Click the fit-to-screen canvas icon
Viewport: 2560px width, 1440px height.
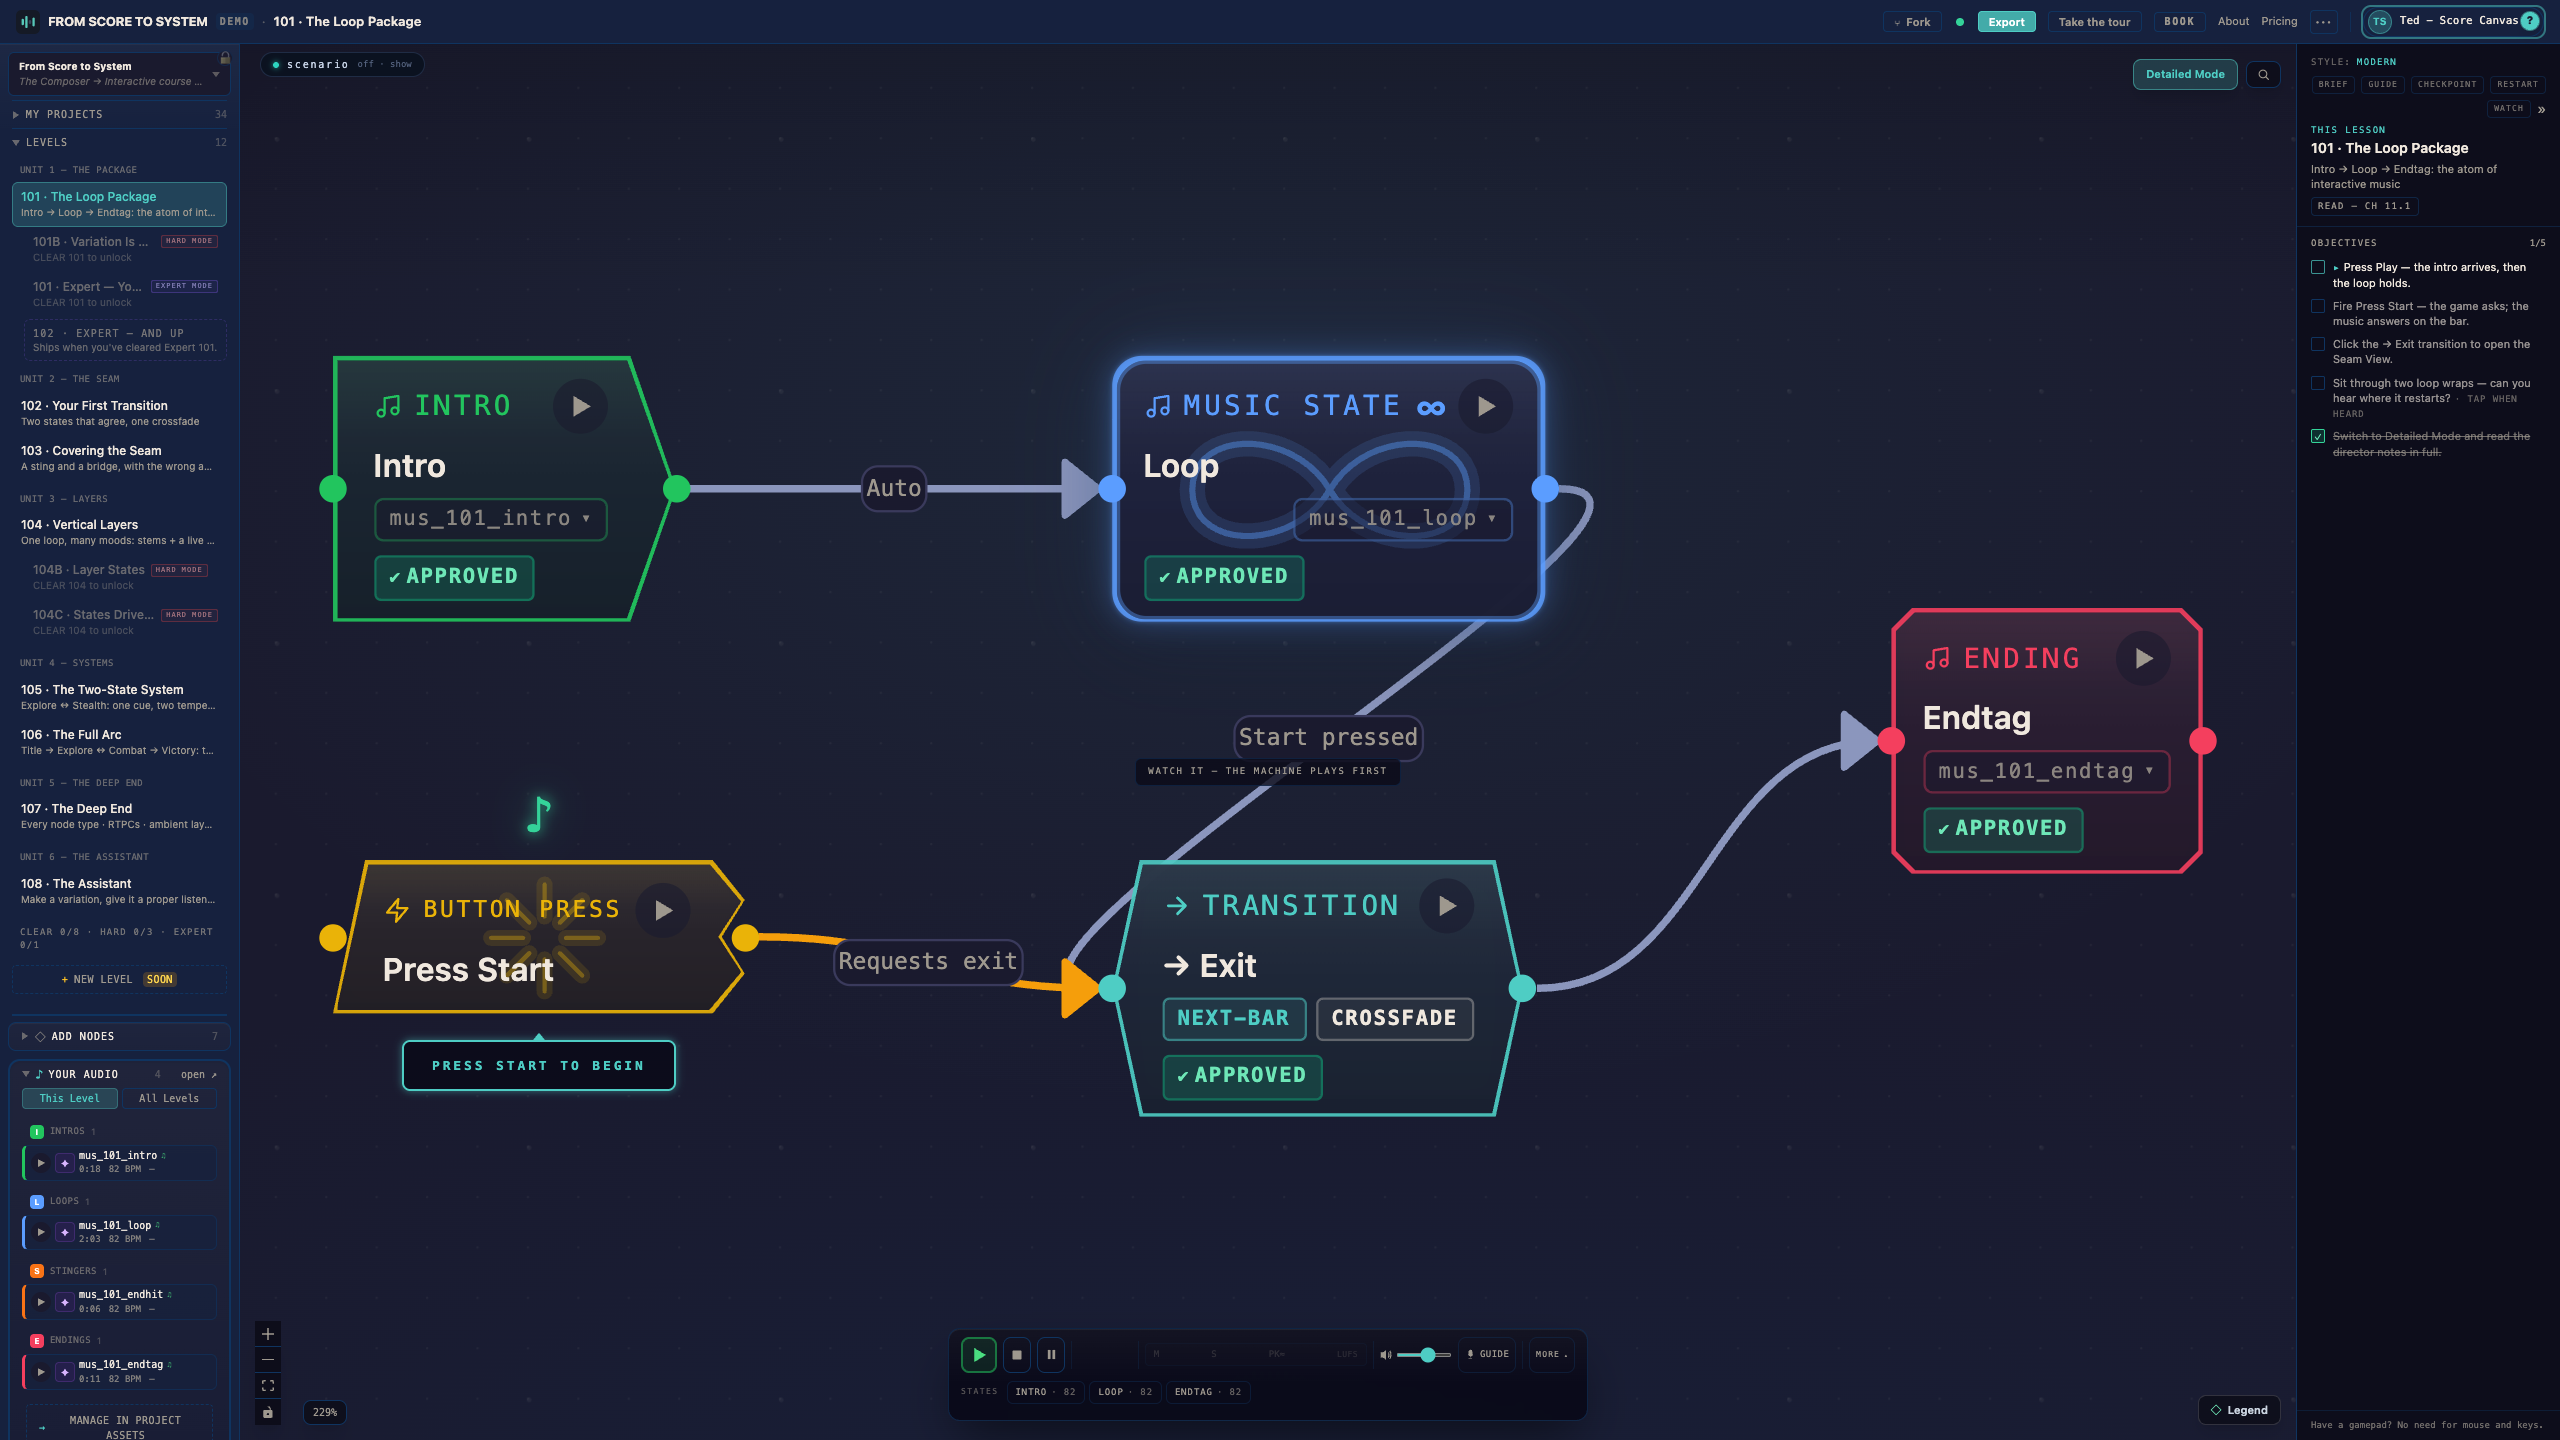268,1386
